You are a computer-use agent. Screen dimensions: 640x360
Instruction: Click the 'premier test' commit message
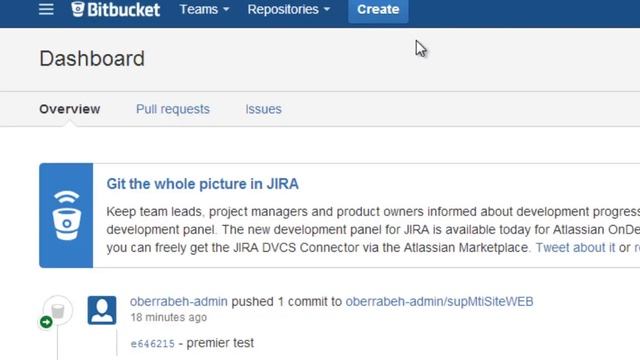coord(220,343)
